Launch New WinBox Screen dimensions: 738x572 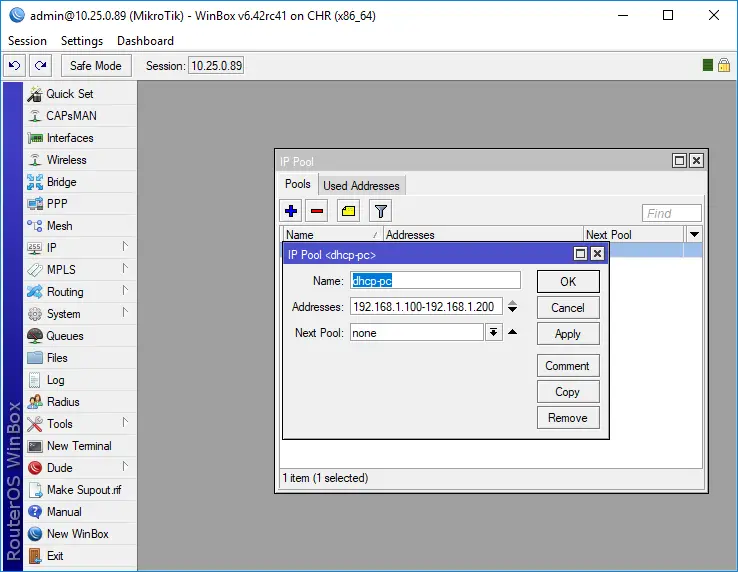80,534
